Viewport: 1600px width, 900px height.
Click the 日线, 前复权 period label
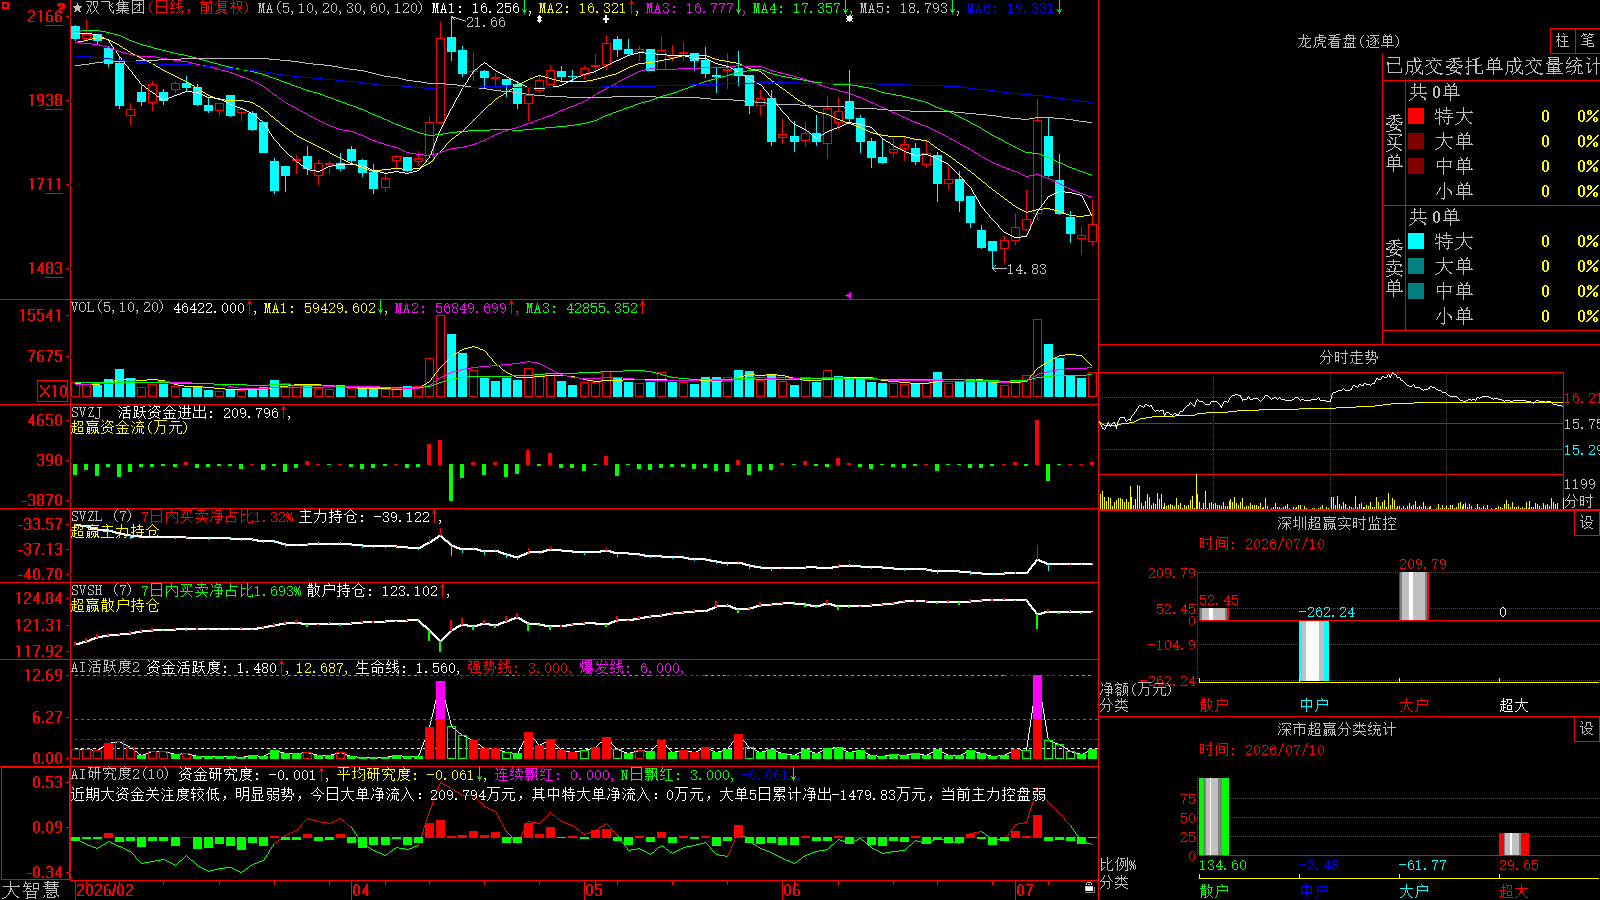(198, 8)
